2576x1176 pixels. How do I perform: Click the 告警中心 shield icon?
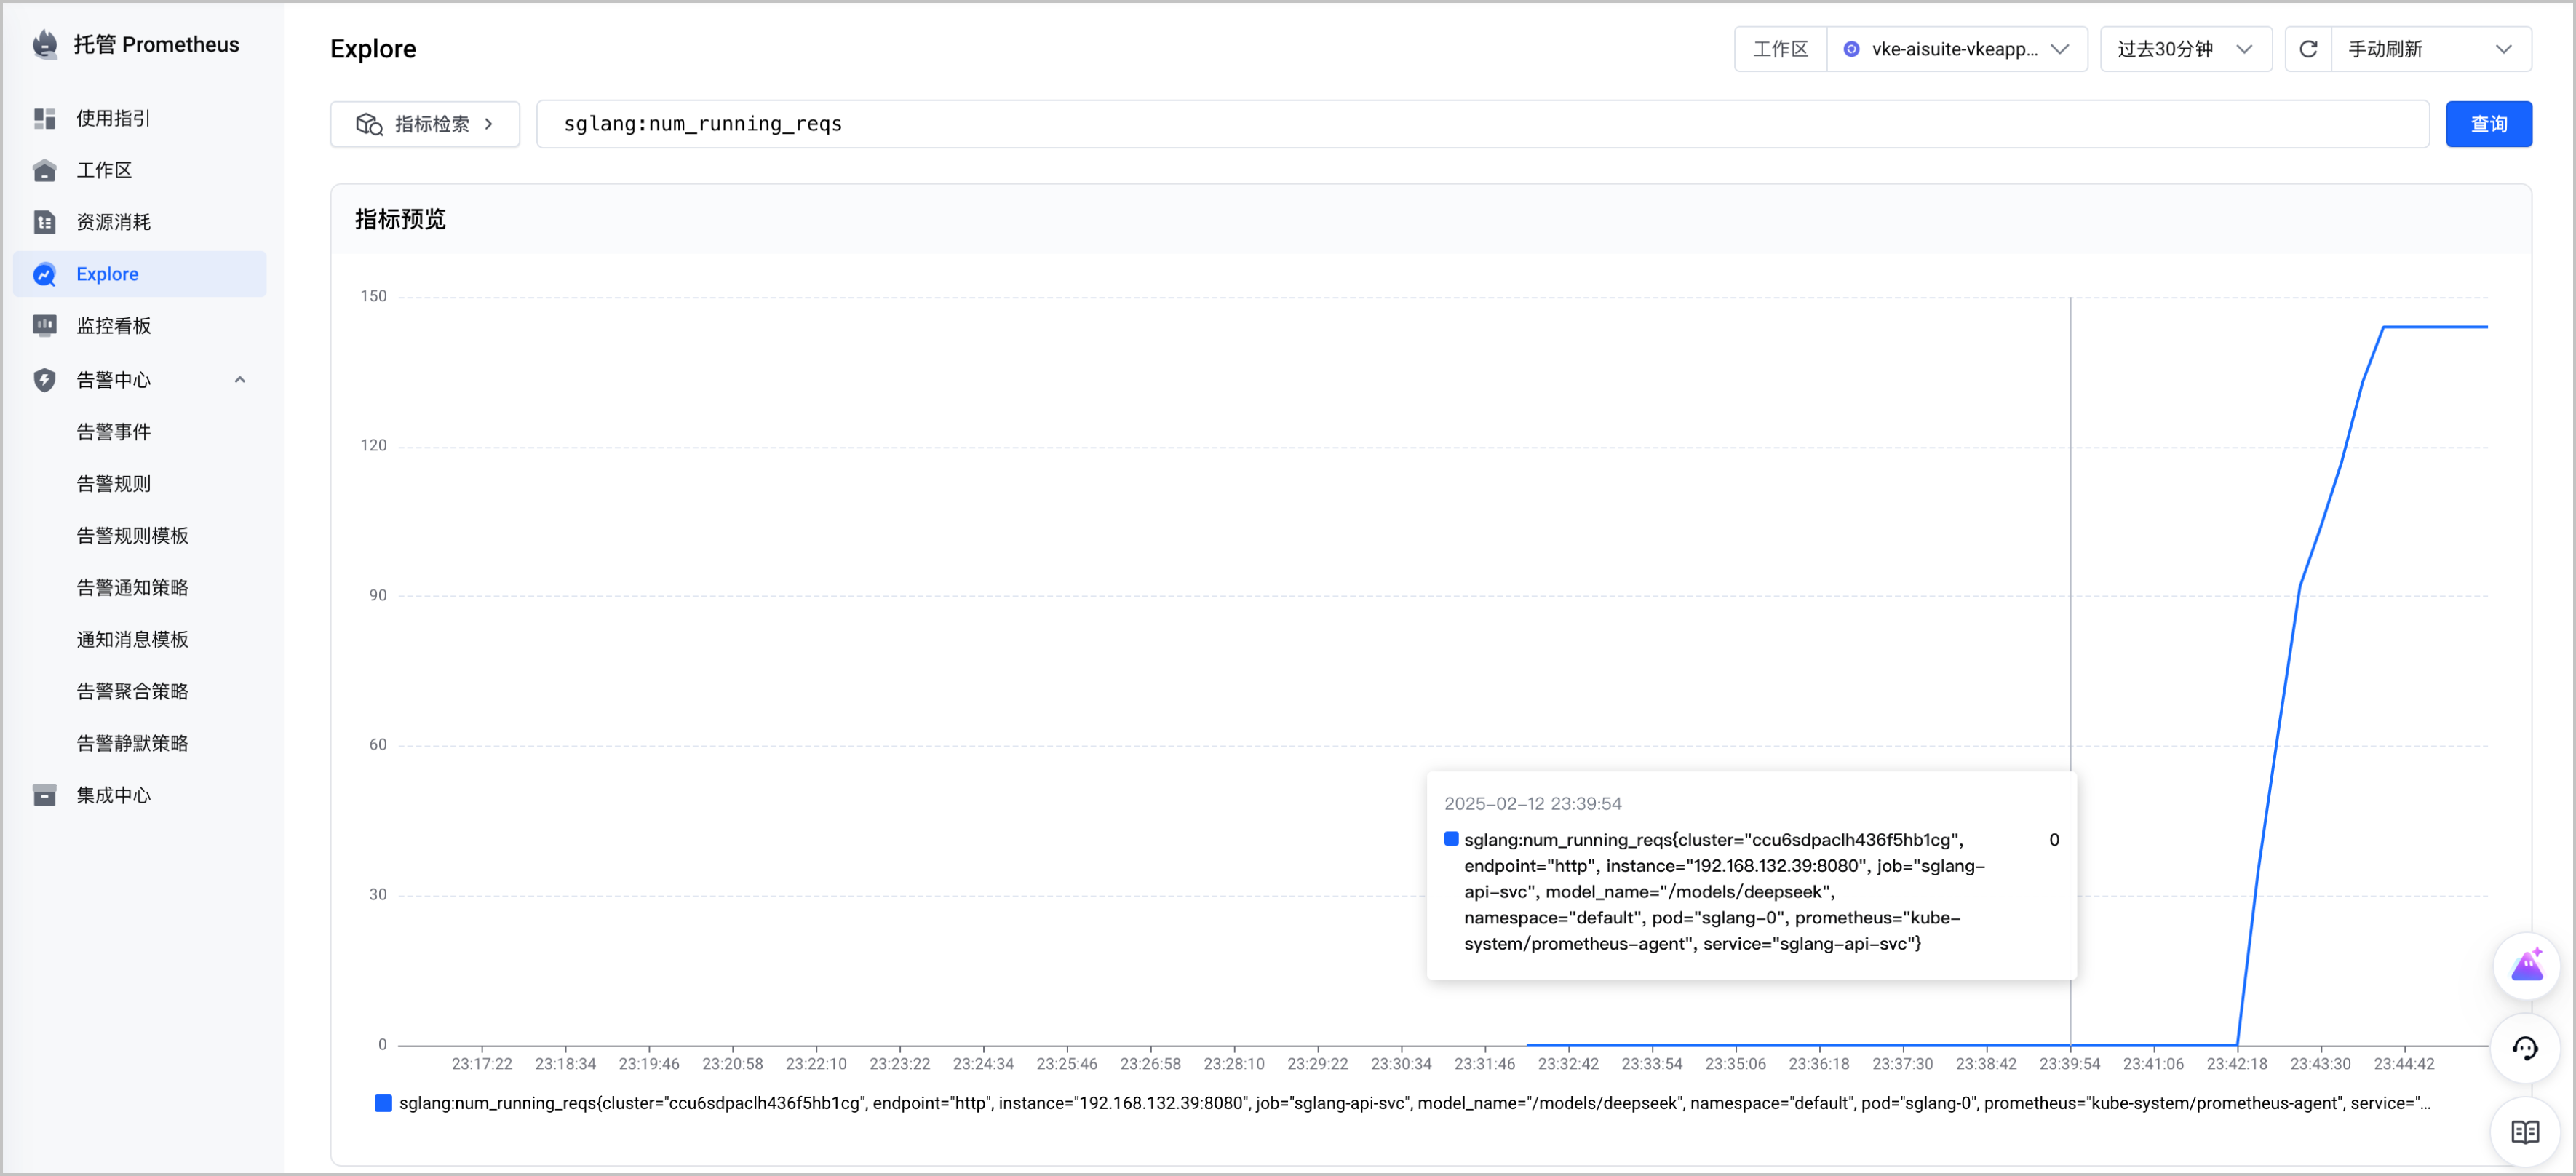pos(45,380)
